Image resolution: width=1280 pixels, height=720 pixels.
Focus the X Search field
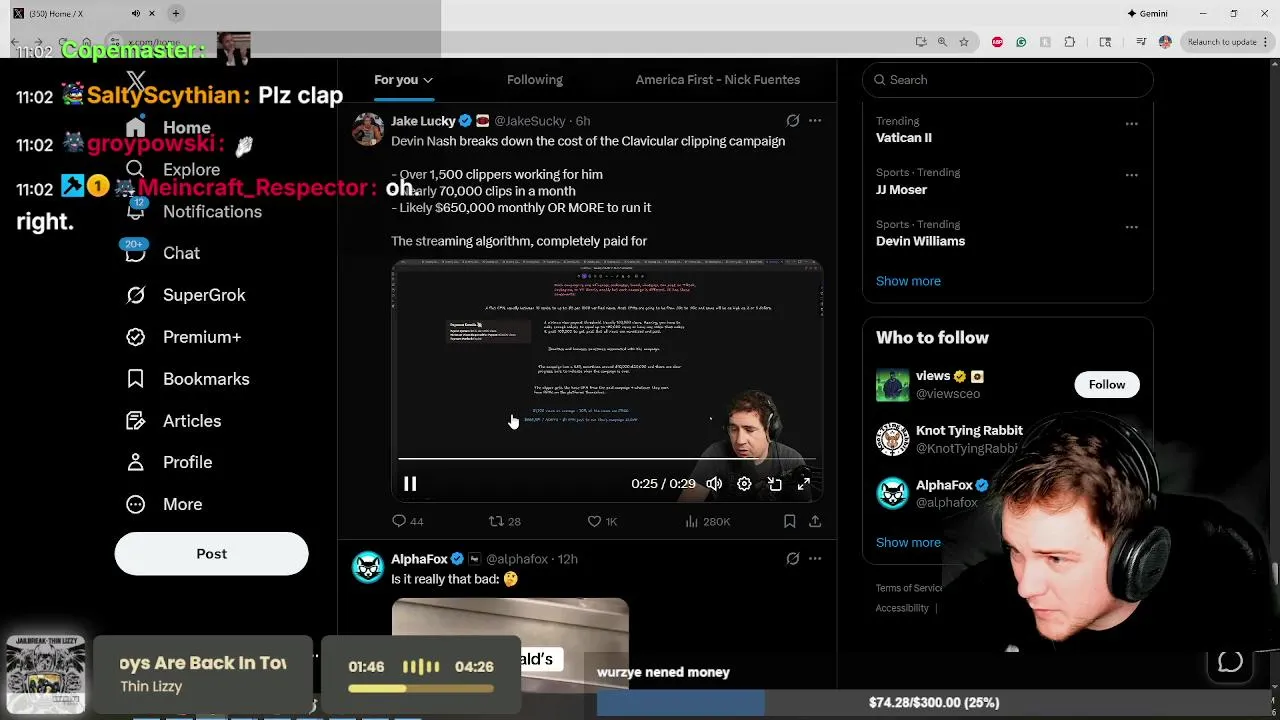[x=1008, y=80]
